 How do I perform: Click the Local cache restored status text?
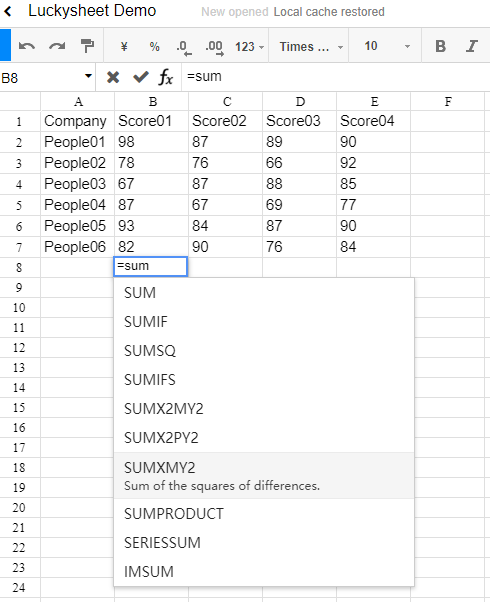(329, 12)
